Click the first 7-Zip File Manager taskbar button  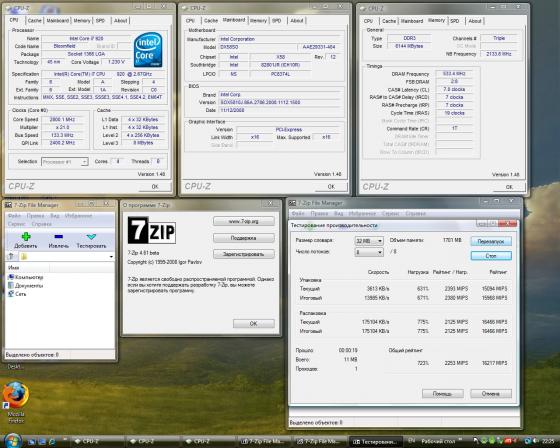pyautogui.click(x=264, y=442)
